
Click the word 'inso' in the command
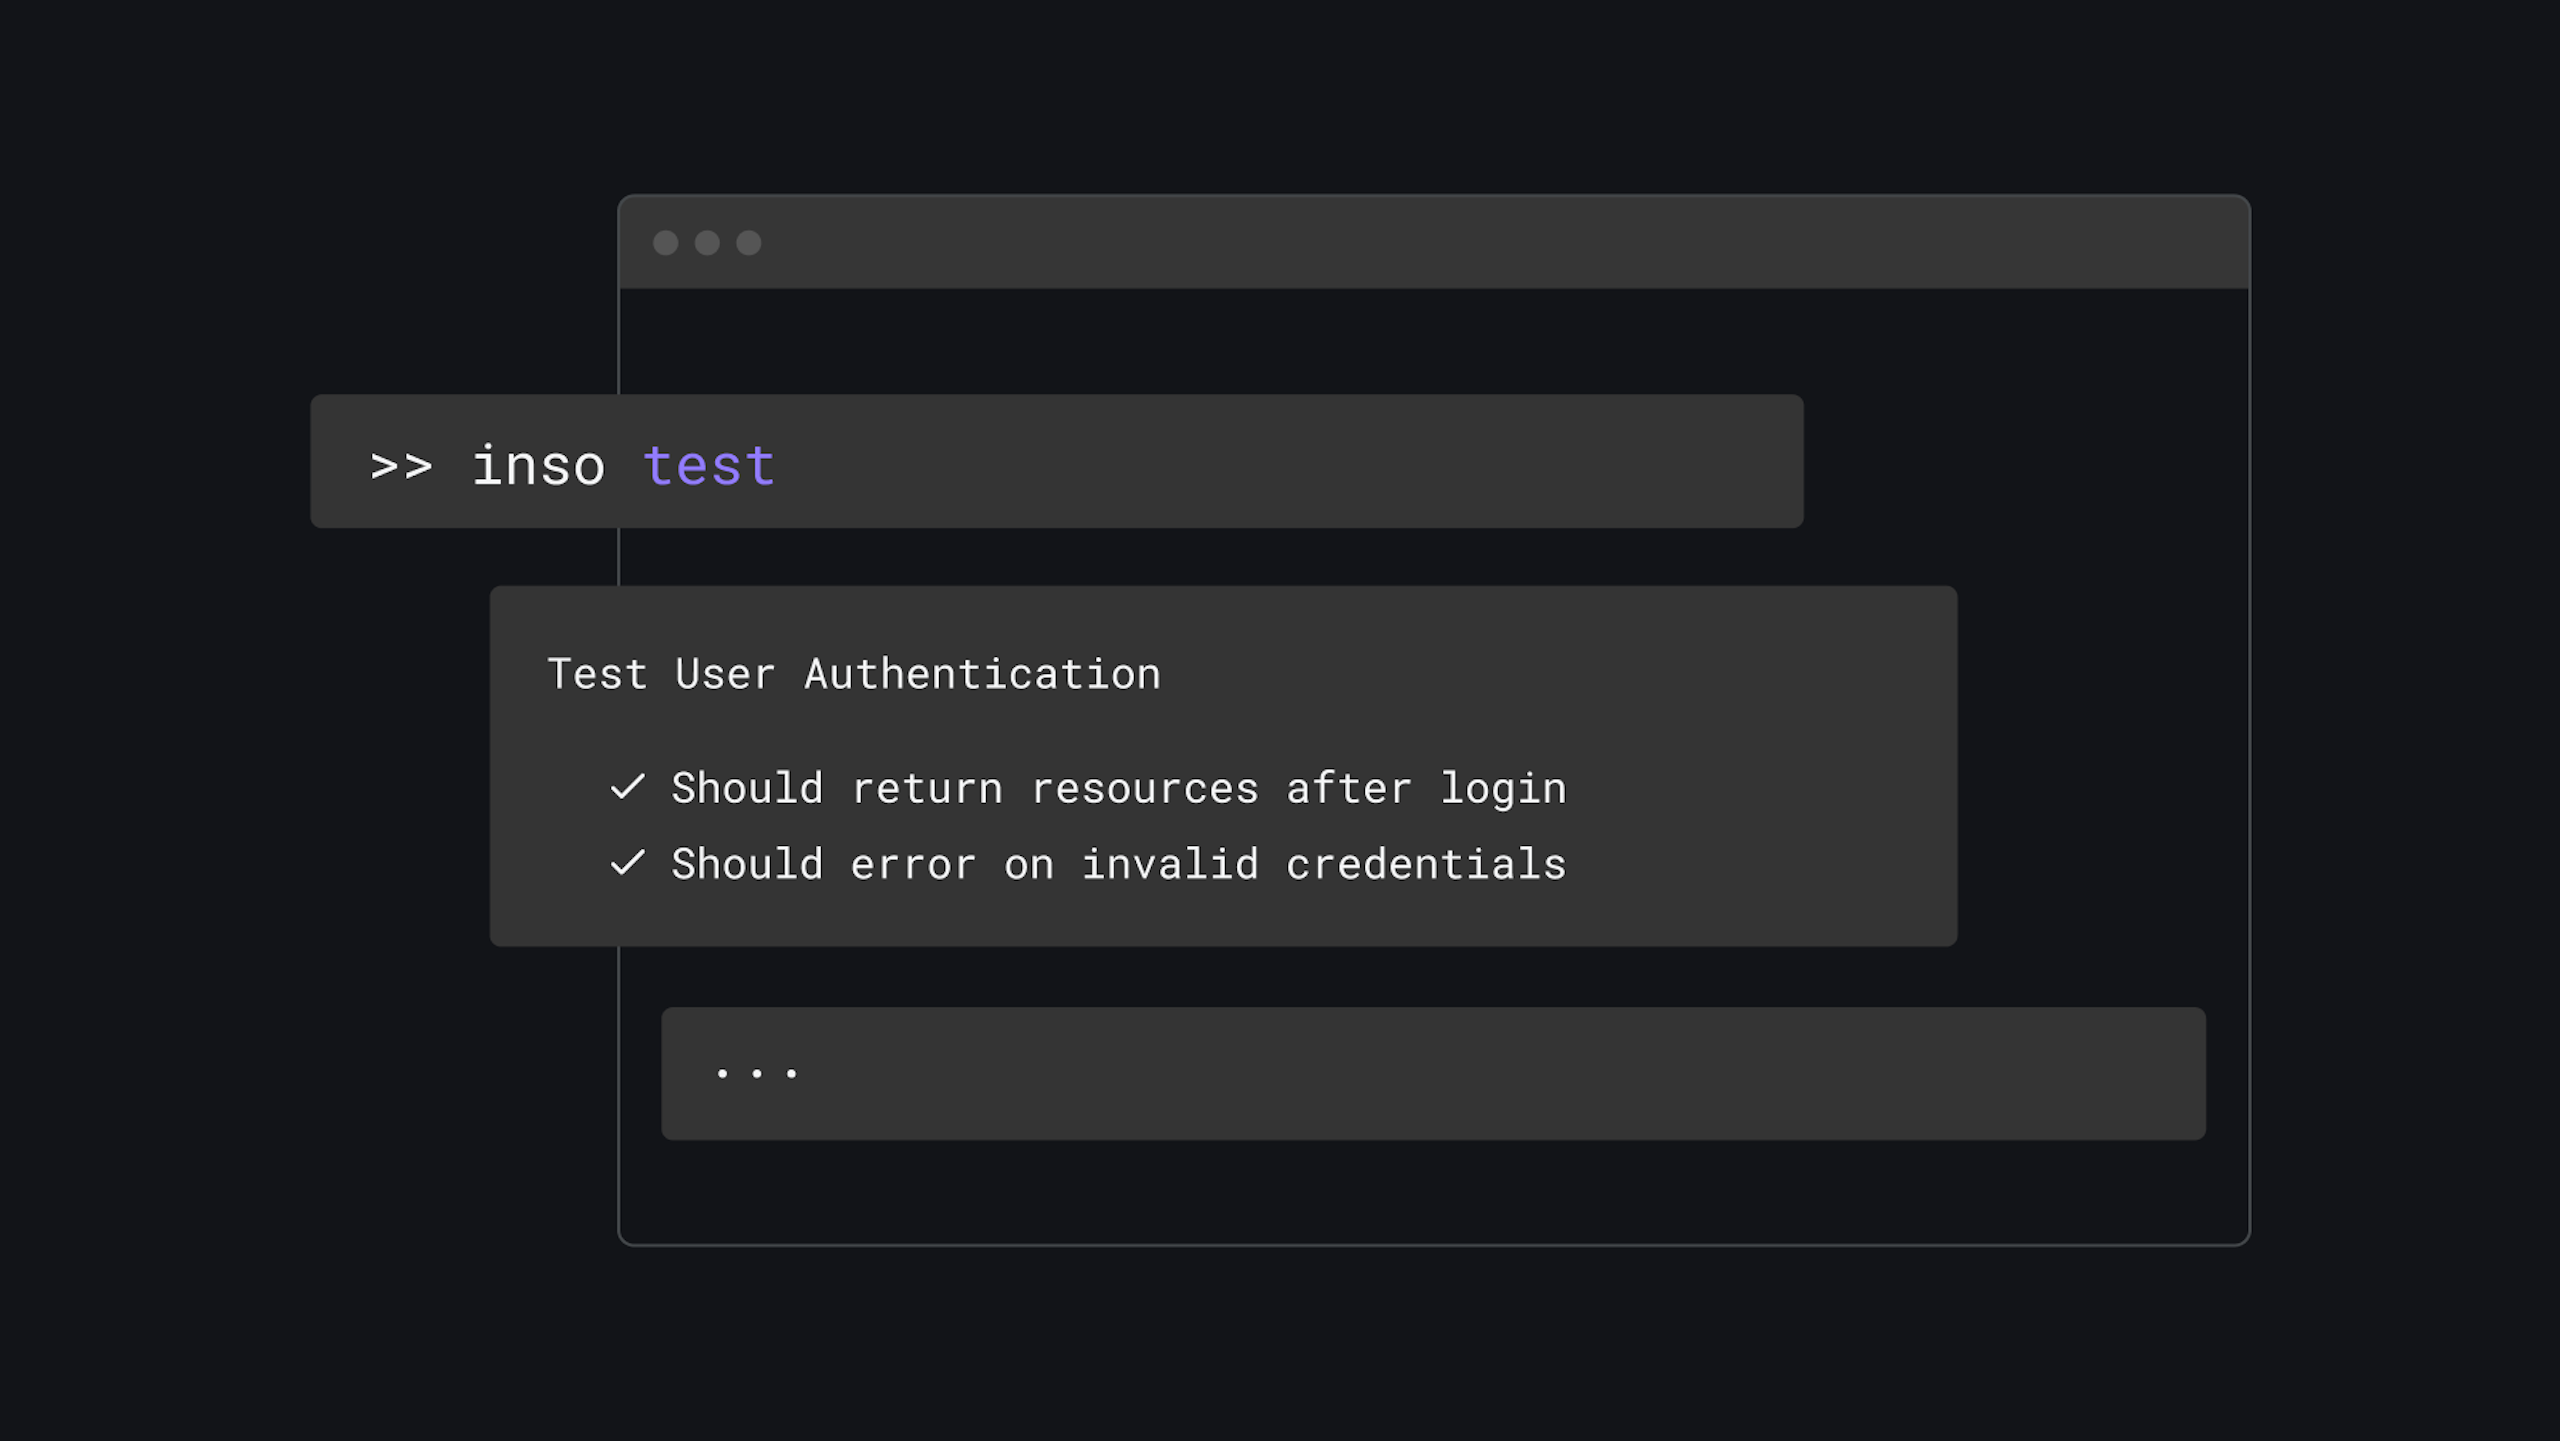click(539, 466)
